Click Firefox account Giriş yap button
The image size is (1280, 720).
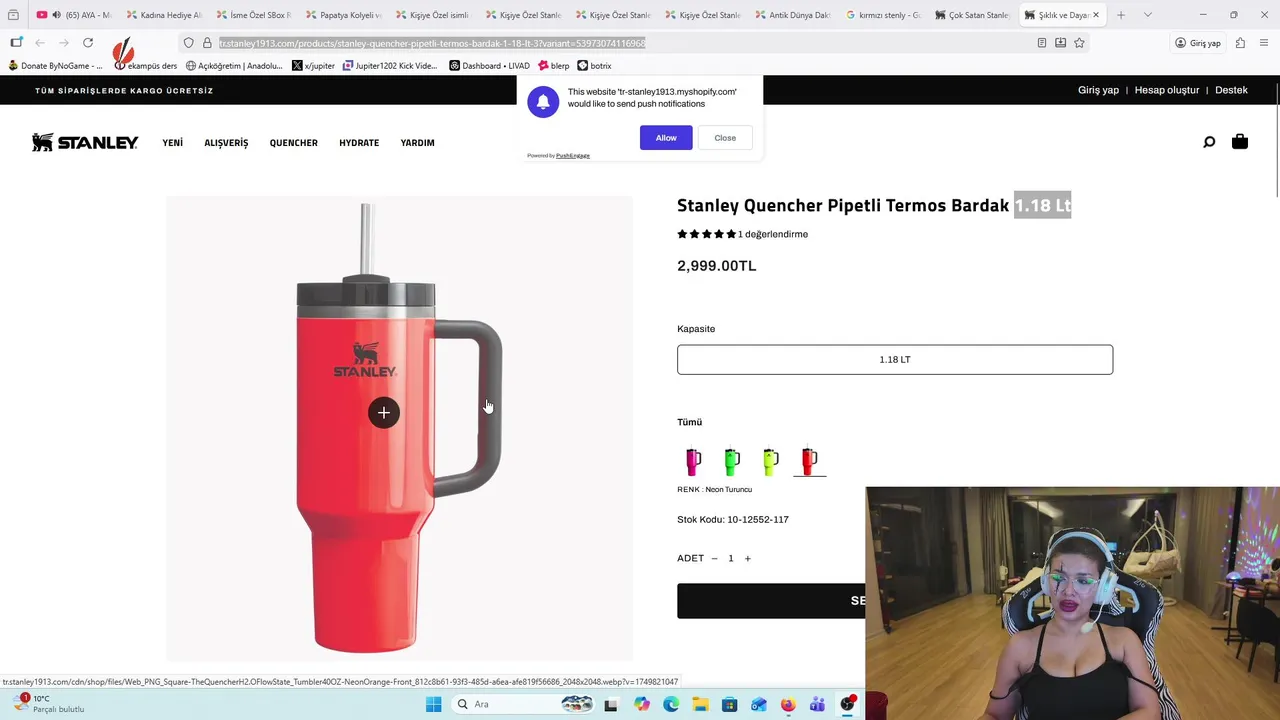(x=1198, y=43)
